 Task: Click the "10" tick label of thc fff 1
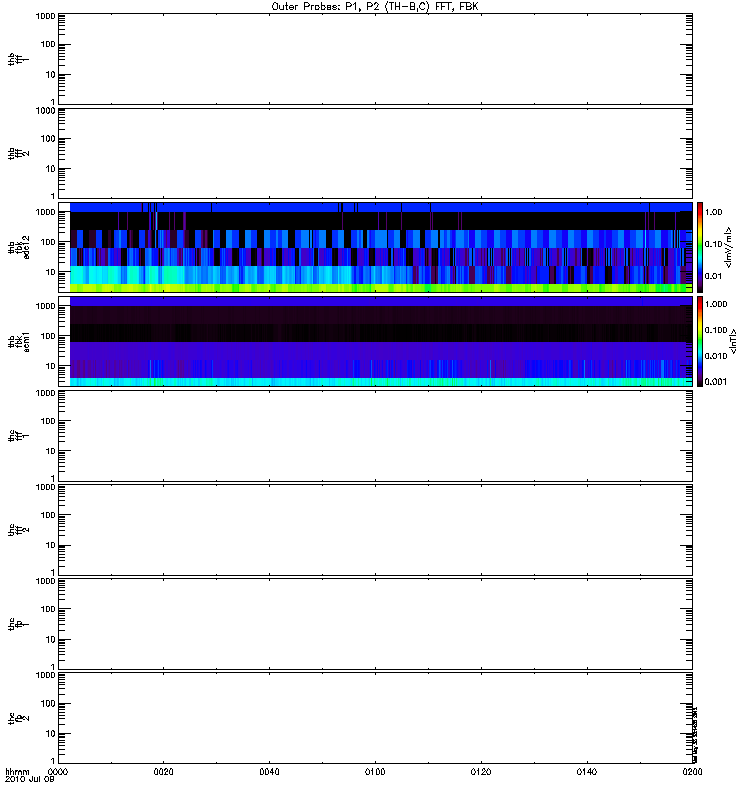51,452
